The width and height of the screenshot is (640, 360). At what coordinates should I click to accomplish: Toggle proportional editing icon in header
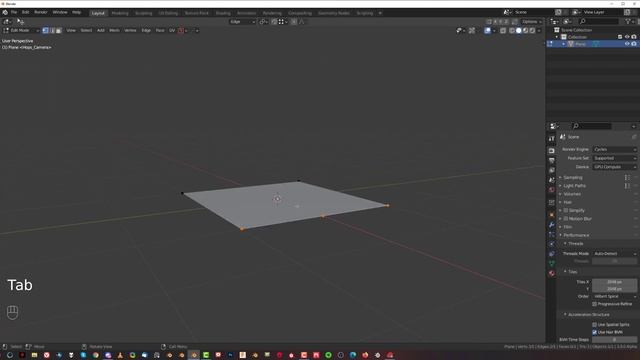pos(294,22)
